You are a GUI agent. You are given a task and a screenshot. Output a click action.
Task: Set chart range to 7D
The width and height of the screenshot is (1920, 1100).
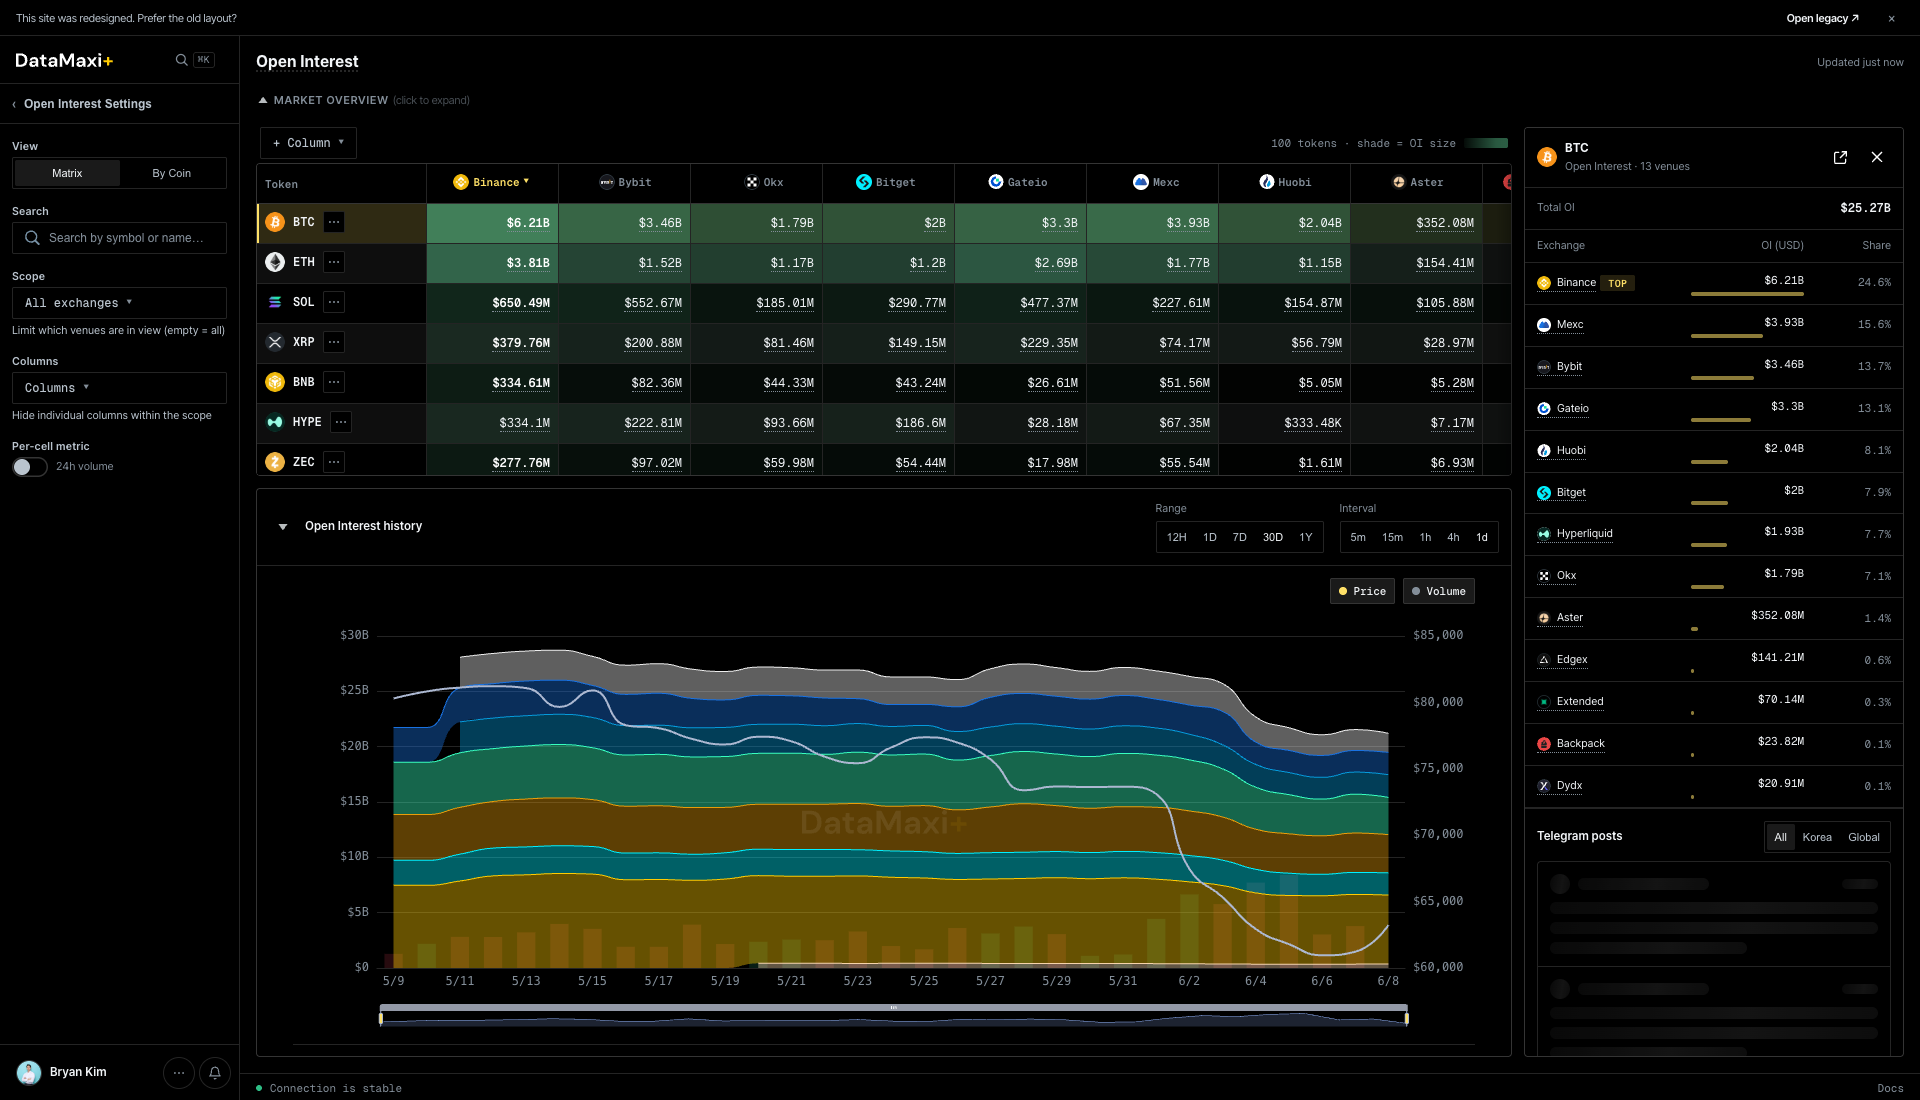(1240, 537)
